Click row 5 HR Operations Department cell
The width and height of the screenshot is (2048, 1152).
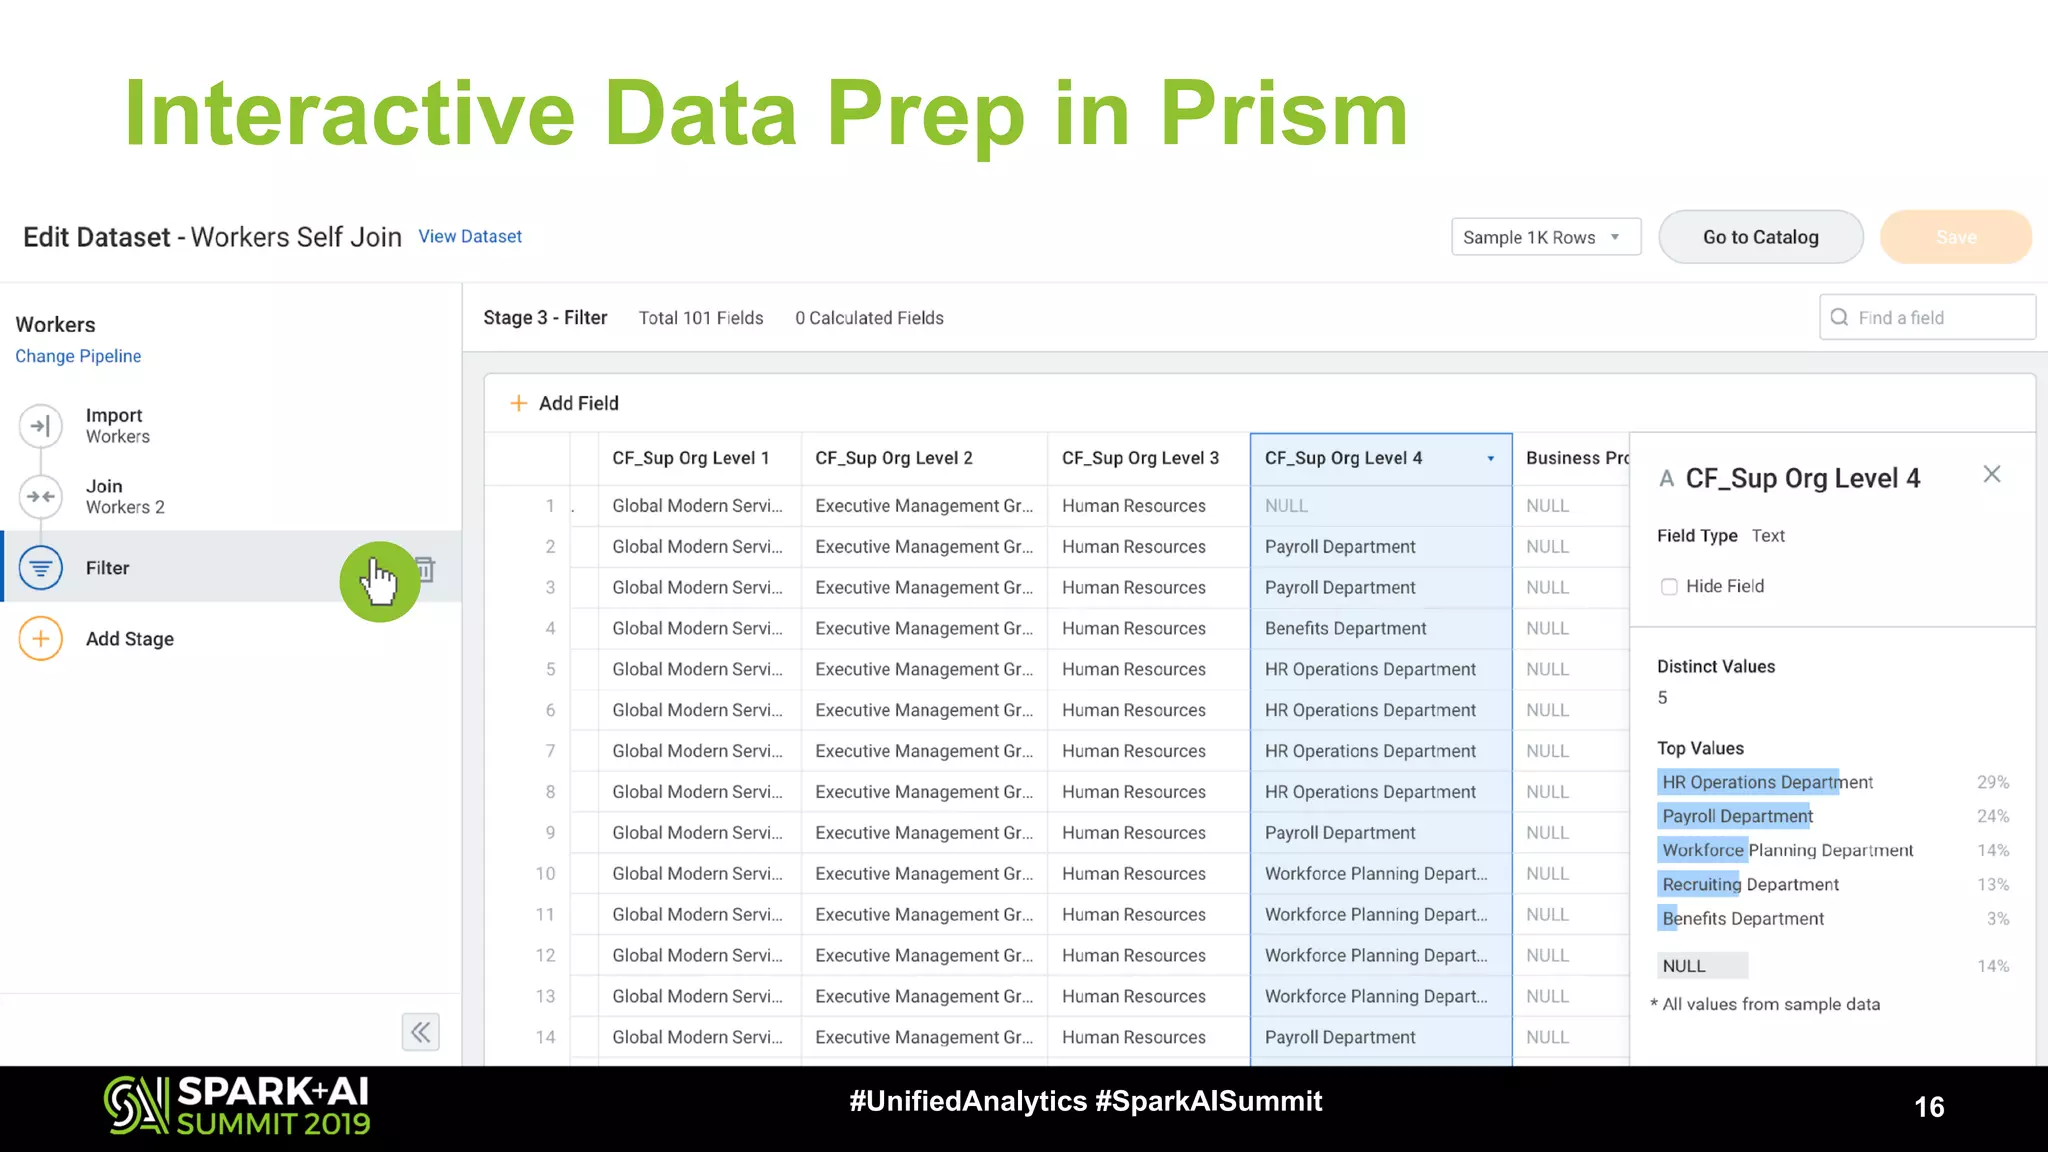(1381, 670)
